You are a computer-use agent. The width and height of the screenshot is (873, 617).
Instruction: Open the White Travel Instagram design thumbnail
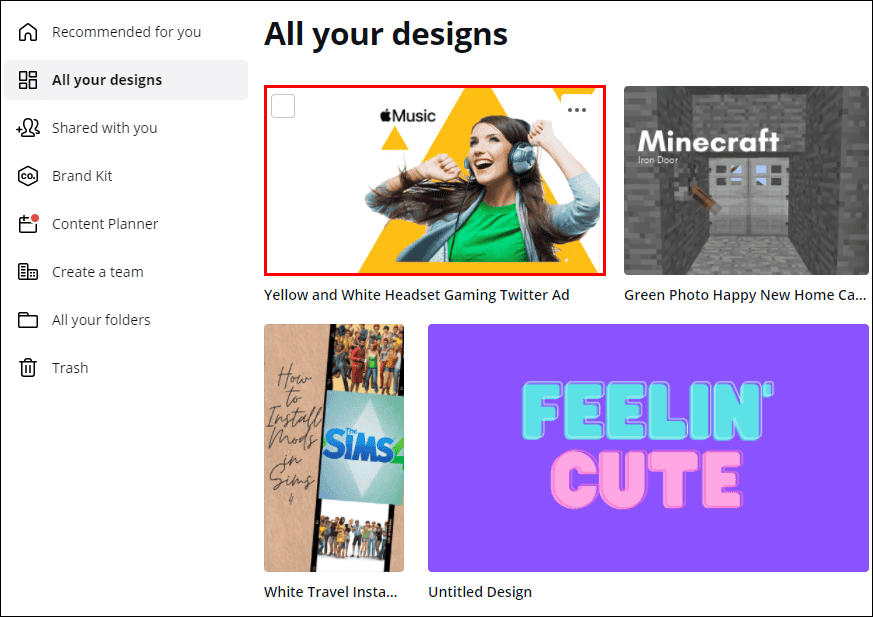pos(333,447)
